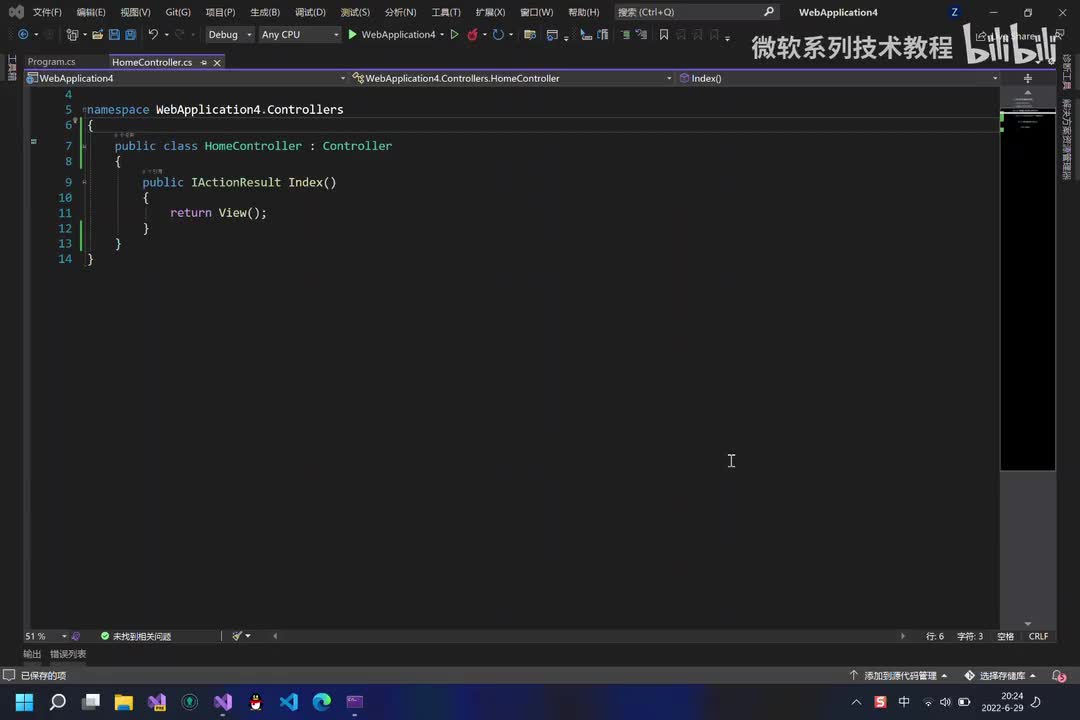
Task: Pin the HomeController.cs tab
Action: pos(204,63)
